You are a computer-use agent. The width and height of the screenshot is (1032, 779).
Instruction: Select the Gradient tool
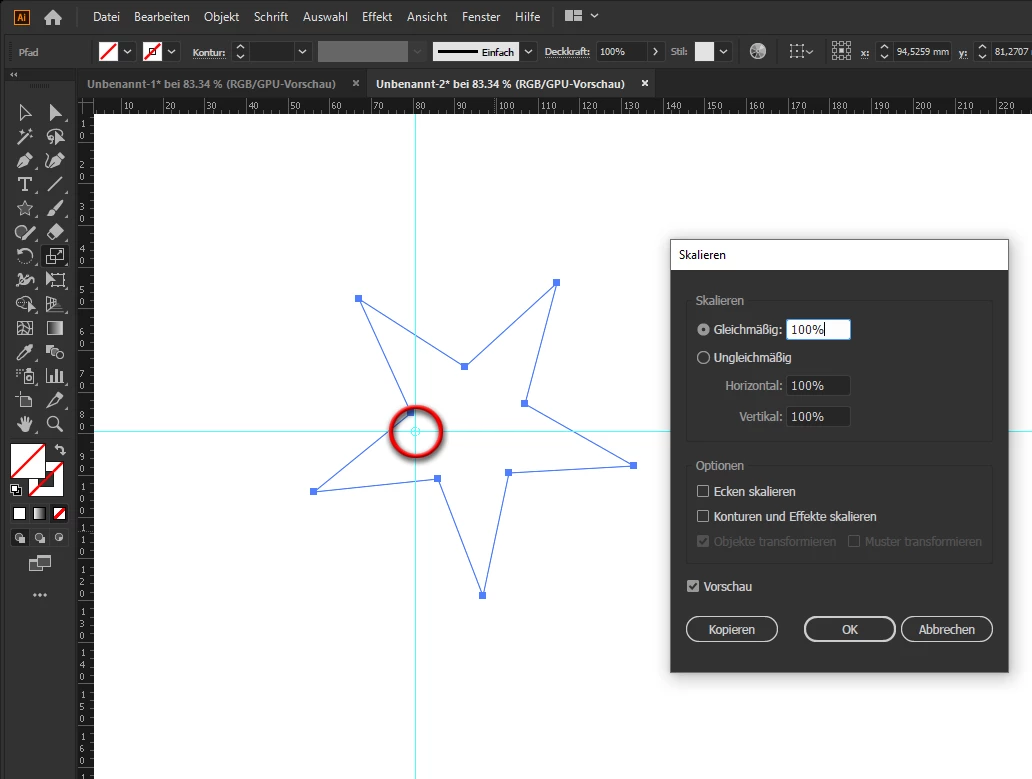(x=55, y=328)
